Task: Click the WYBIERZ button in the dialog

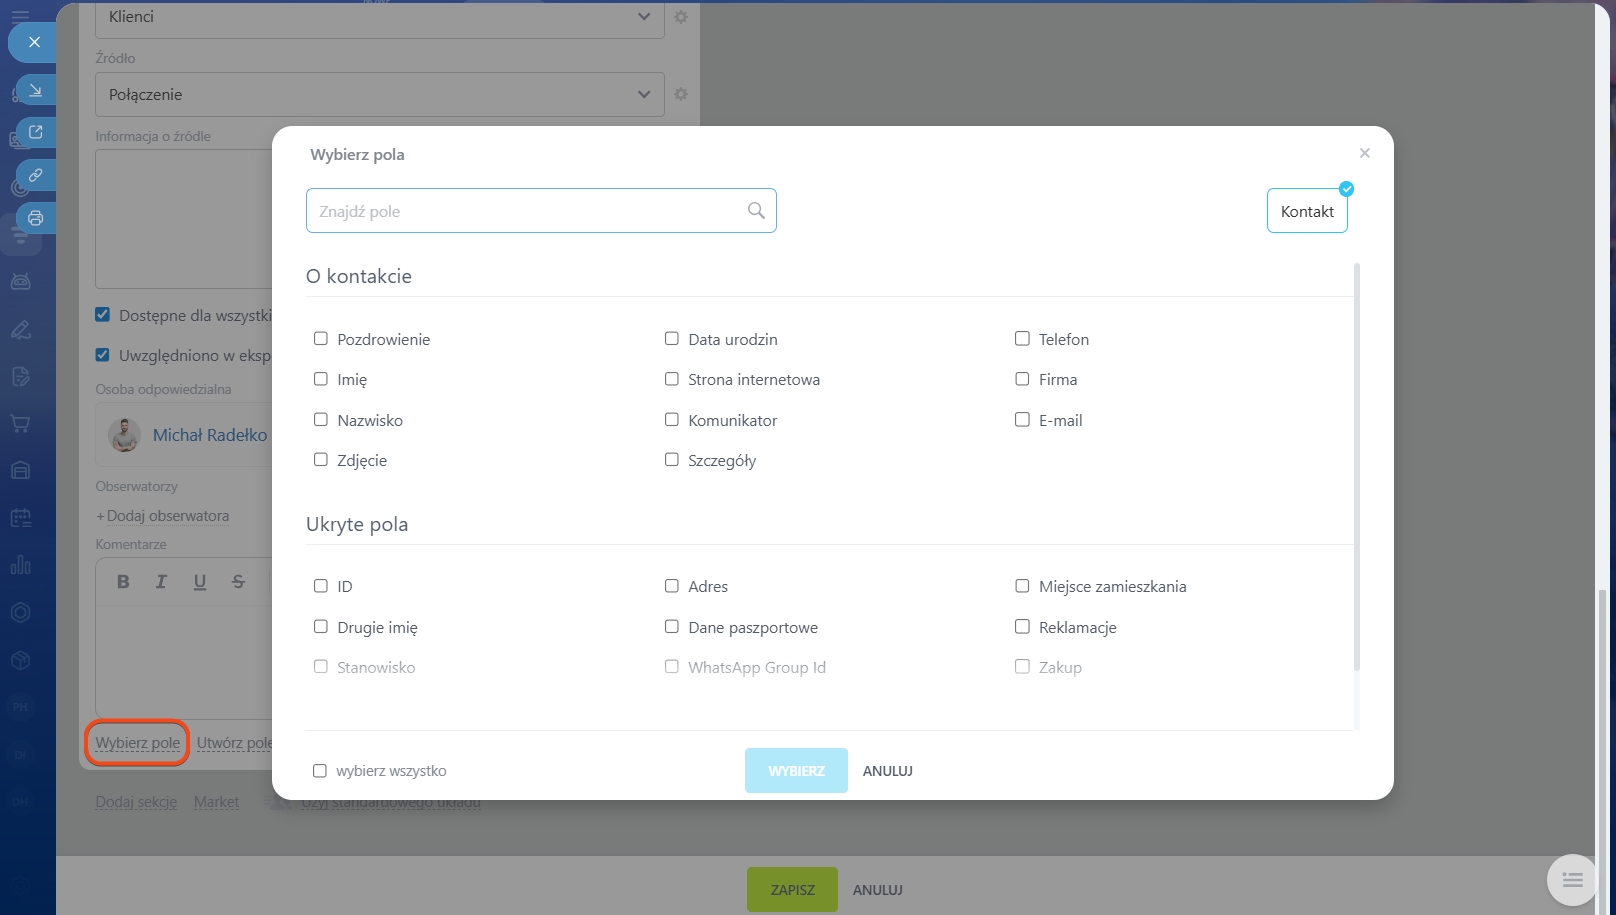Action: [796, 771]
